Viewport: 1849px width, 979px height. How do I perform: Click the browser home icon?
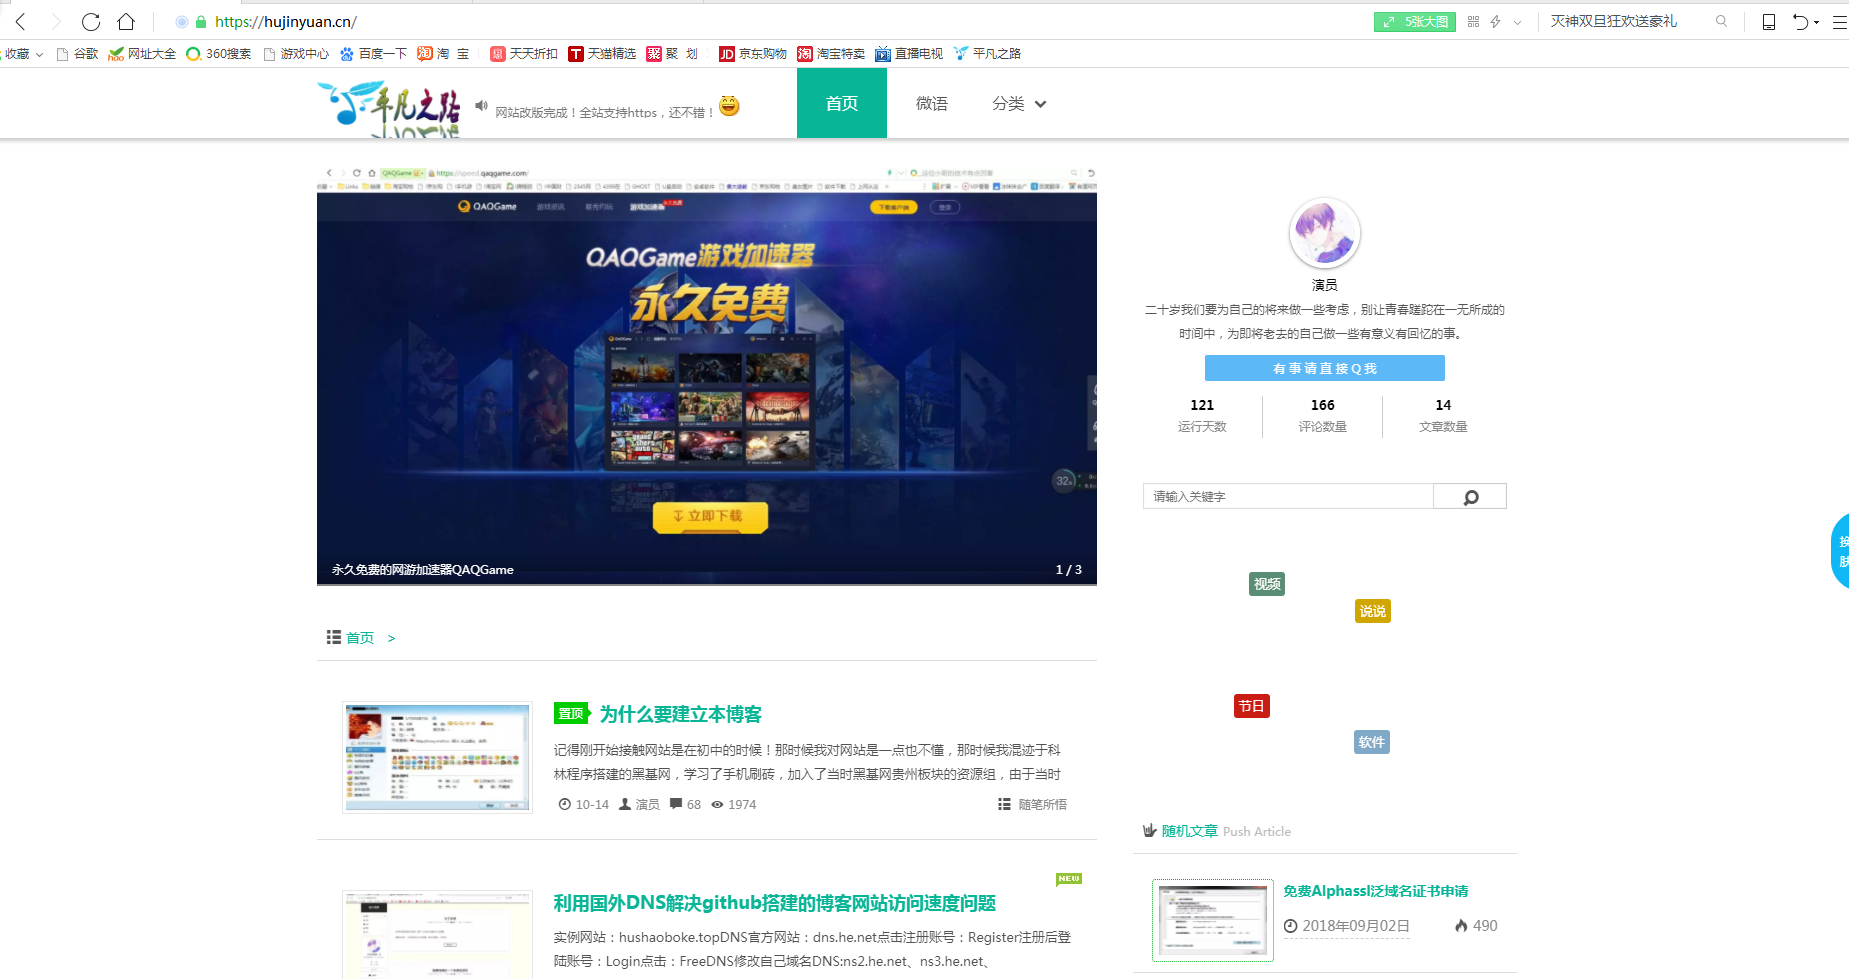pos(126,22)
